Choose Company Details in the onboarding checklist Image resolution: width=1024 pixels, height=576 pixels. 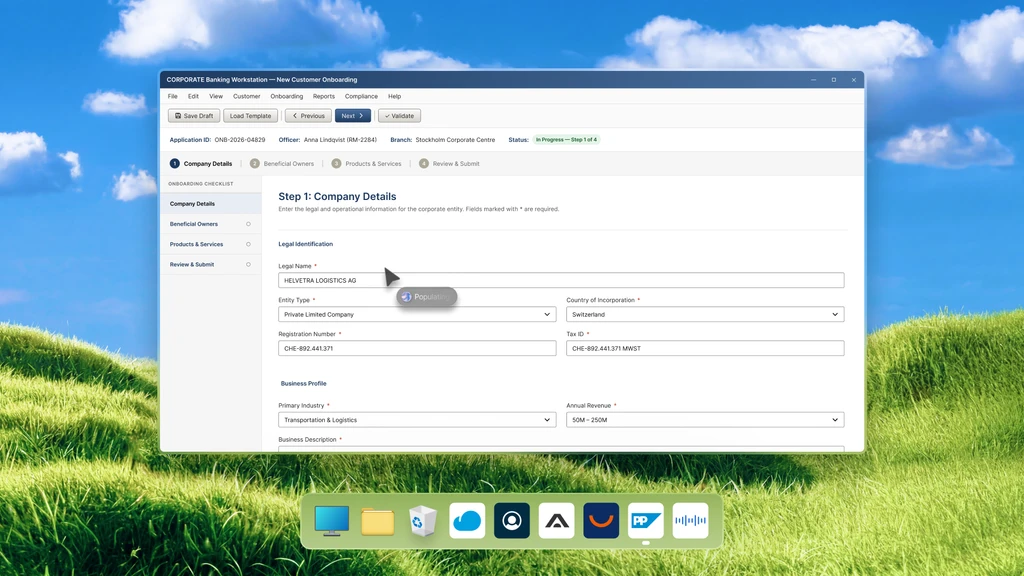pyautogui.click(x=211, y=204)
